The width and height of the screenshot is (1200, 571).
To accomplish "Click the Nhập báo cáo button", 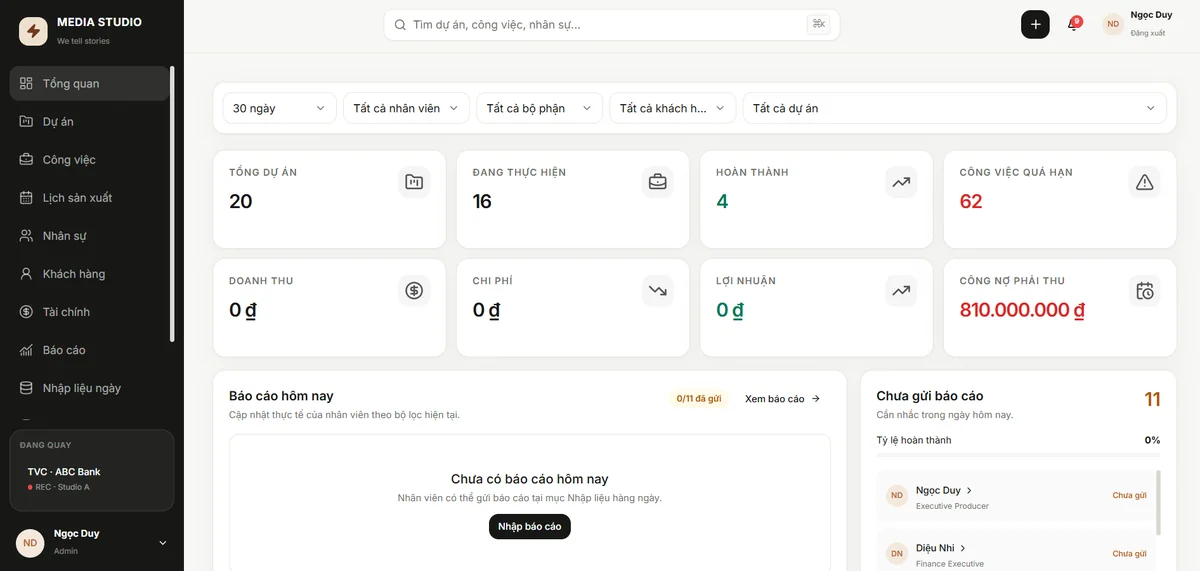I will [530, 526].
